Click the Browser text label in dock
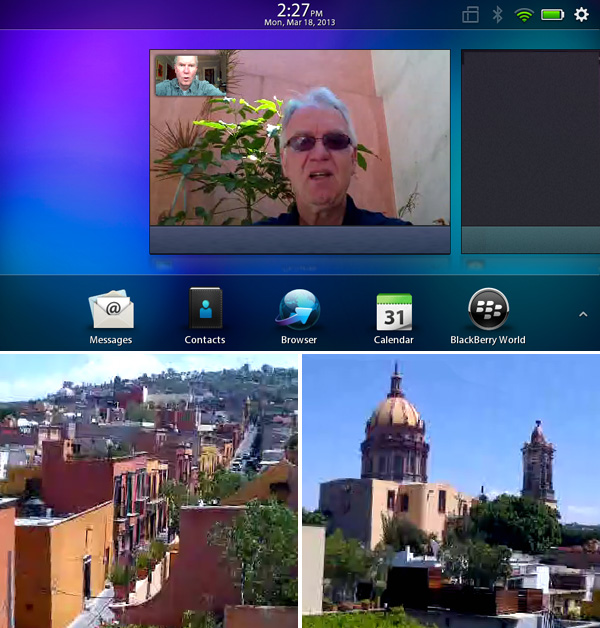This screenshot has width=600, height=628. coord(298,340)
